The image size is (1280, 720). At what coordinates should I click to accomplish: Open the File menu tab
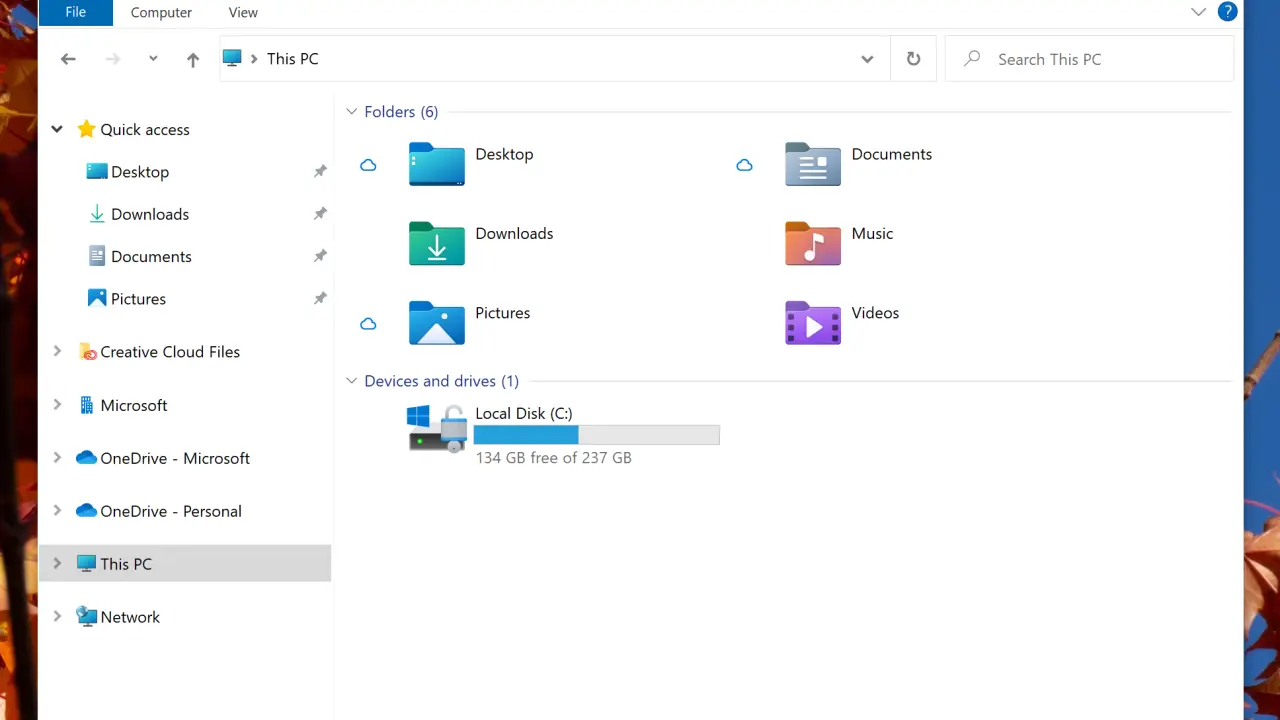pyautogui.click(x=75, y=12)
